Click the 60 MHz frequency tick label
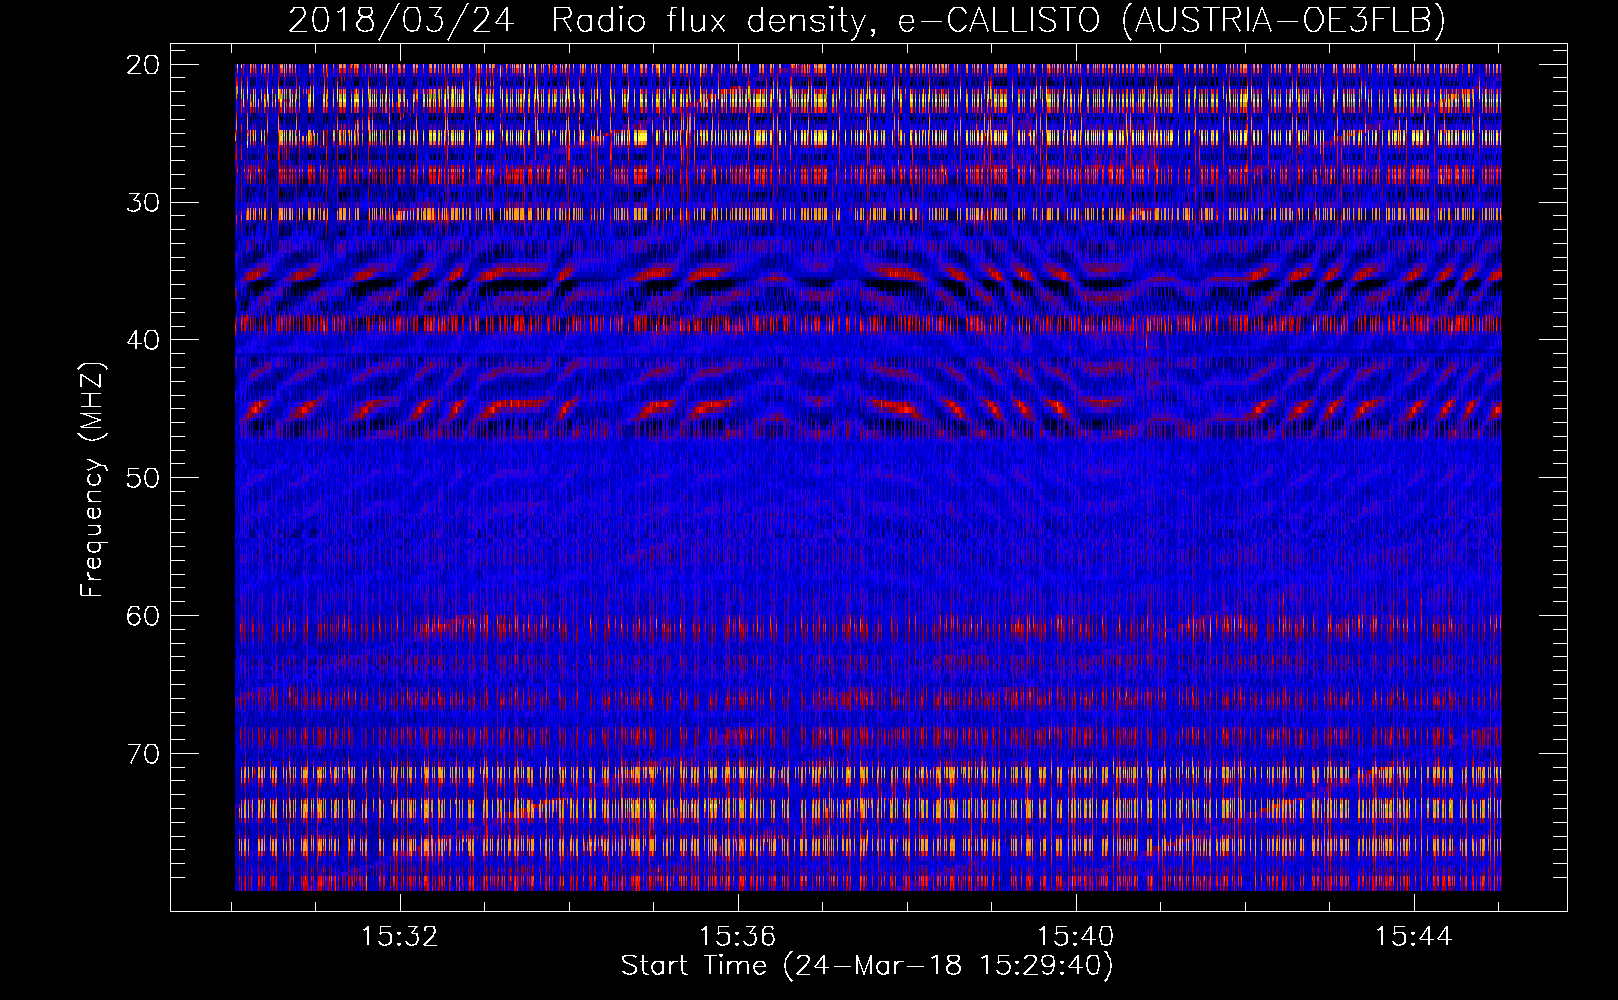This screenshot has width=1618, height=1000. point(144,616)
